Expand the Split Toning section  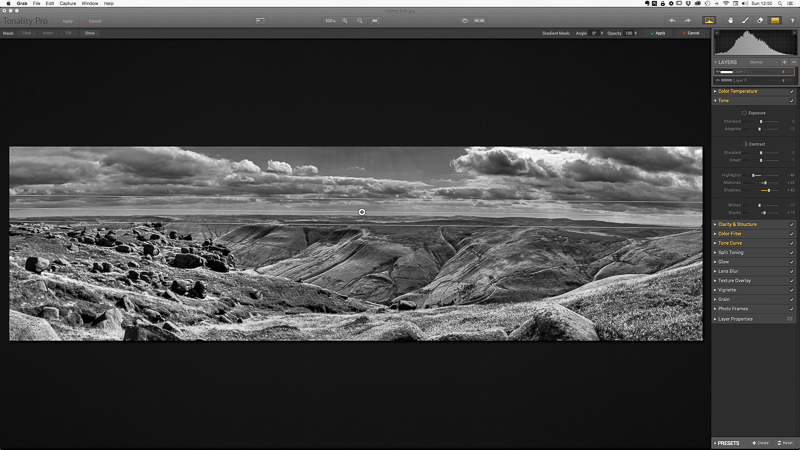click(731, 252)
